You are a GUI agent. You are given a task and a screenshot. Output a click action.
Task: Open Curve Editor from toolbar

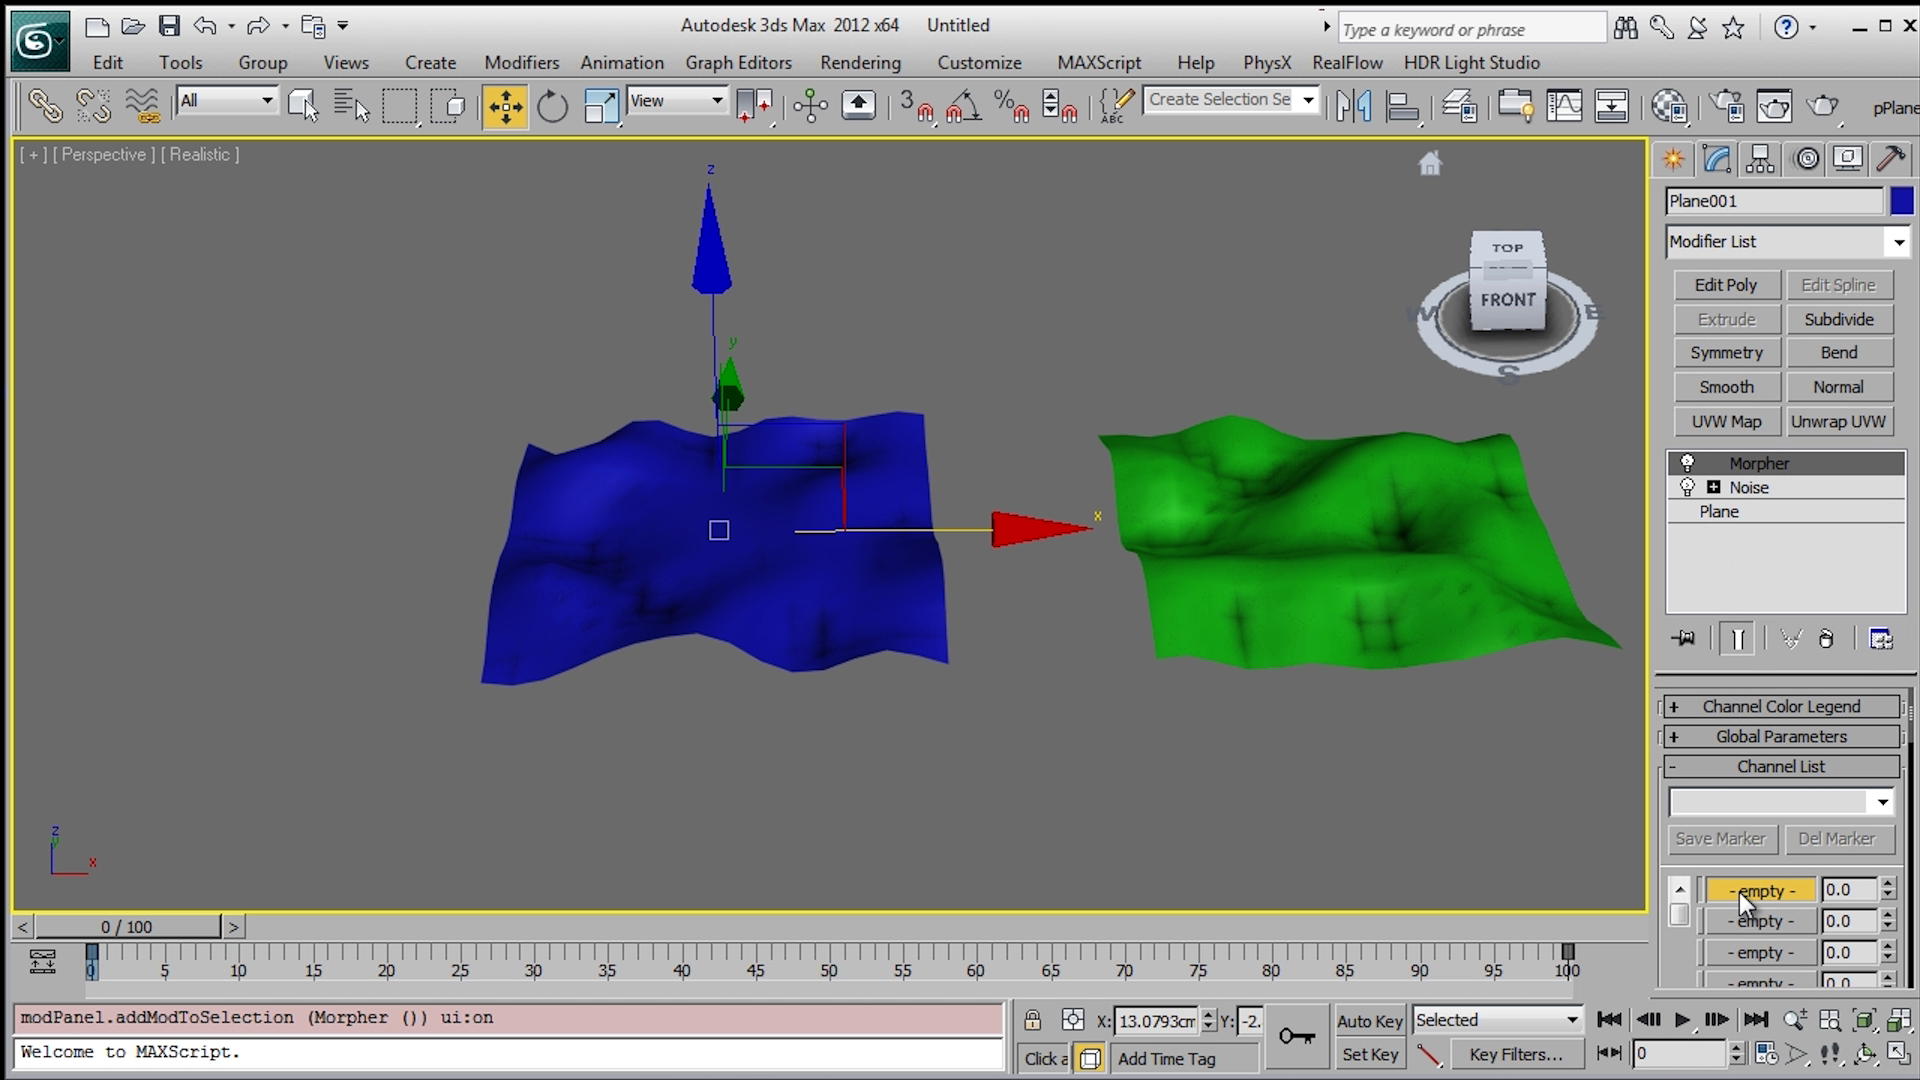pyautogui.click(x=1564, y=106)
